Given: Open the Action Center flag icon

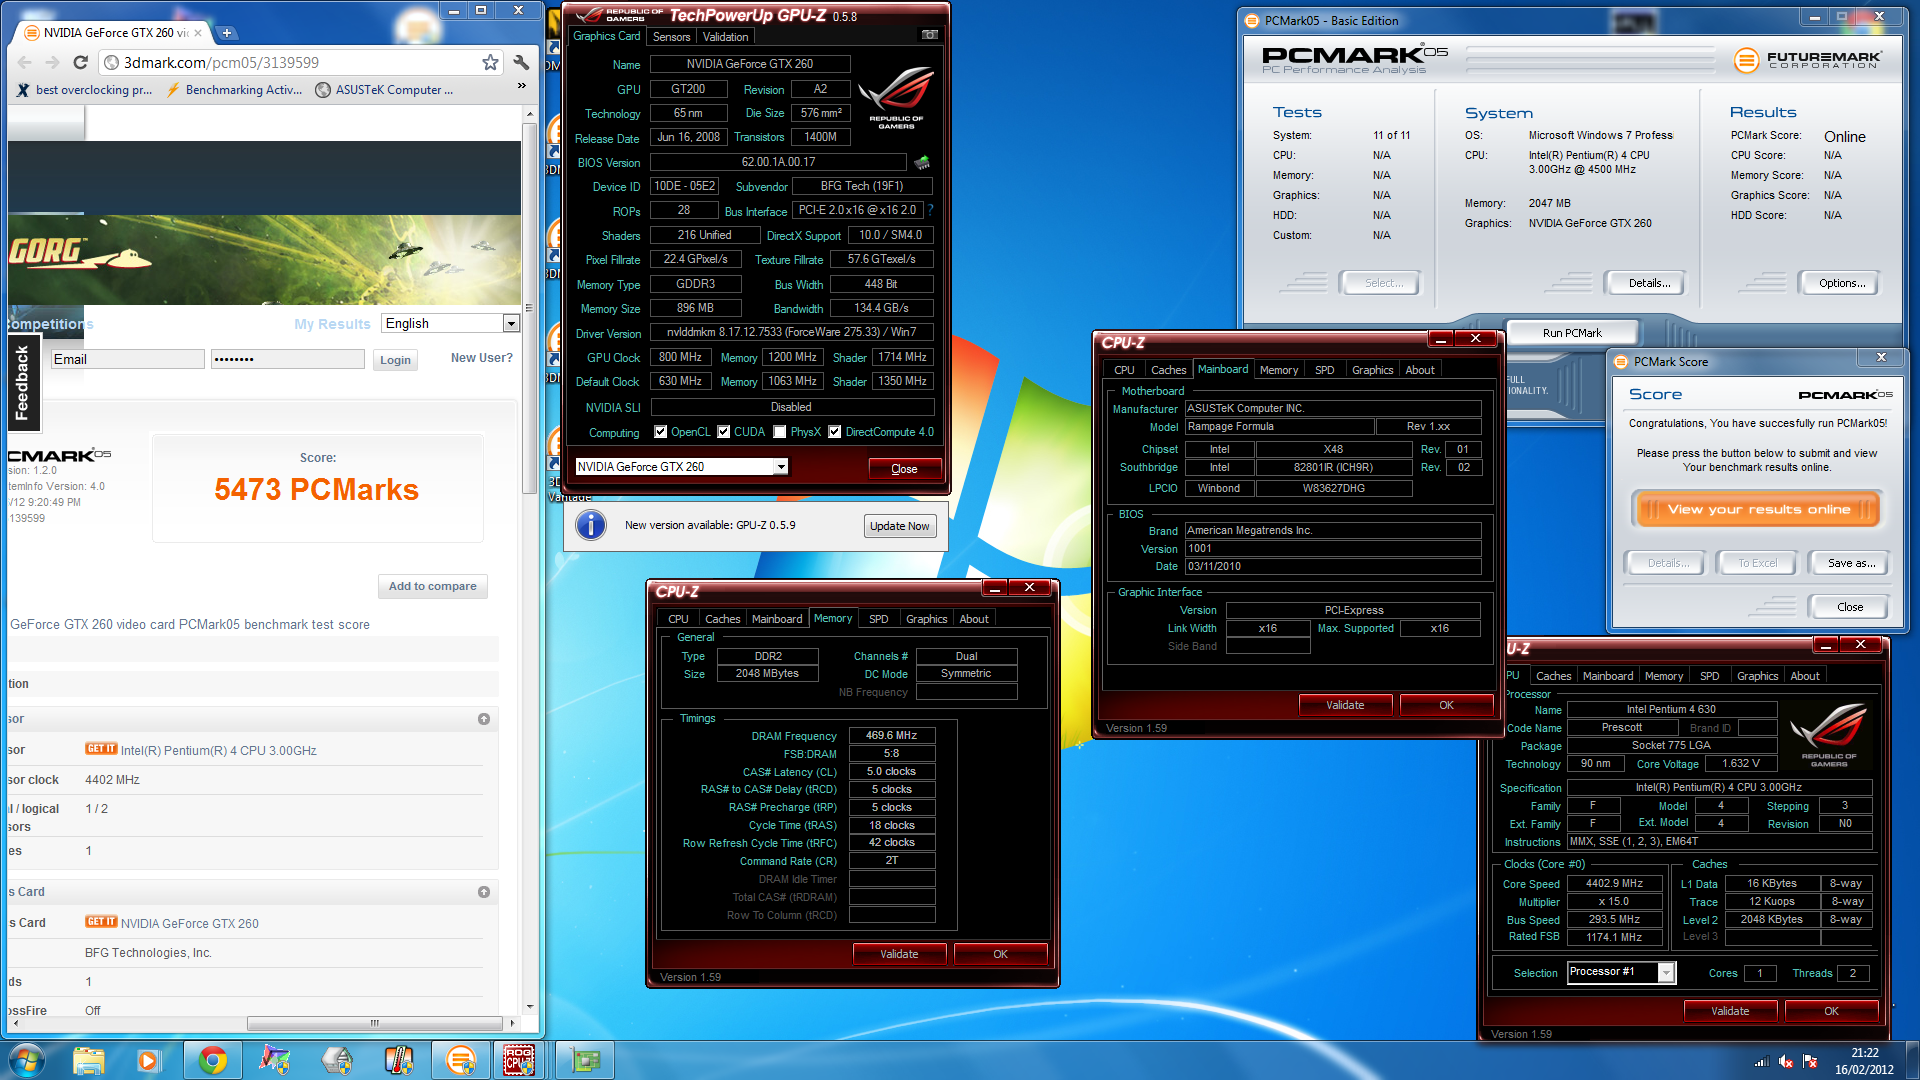Looking at the screenshot, I should tap(1810, 1061).
